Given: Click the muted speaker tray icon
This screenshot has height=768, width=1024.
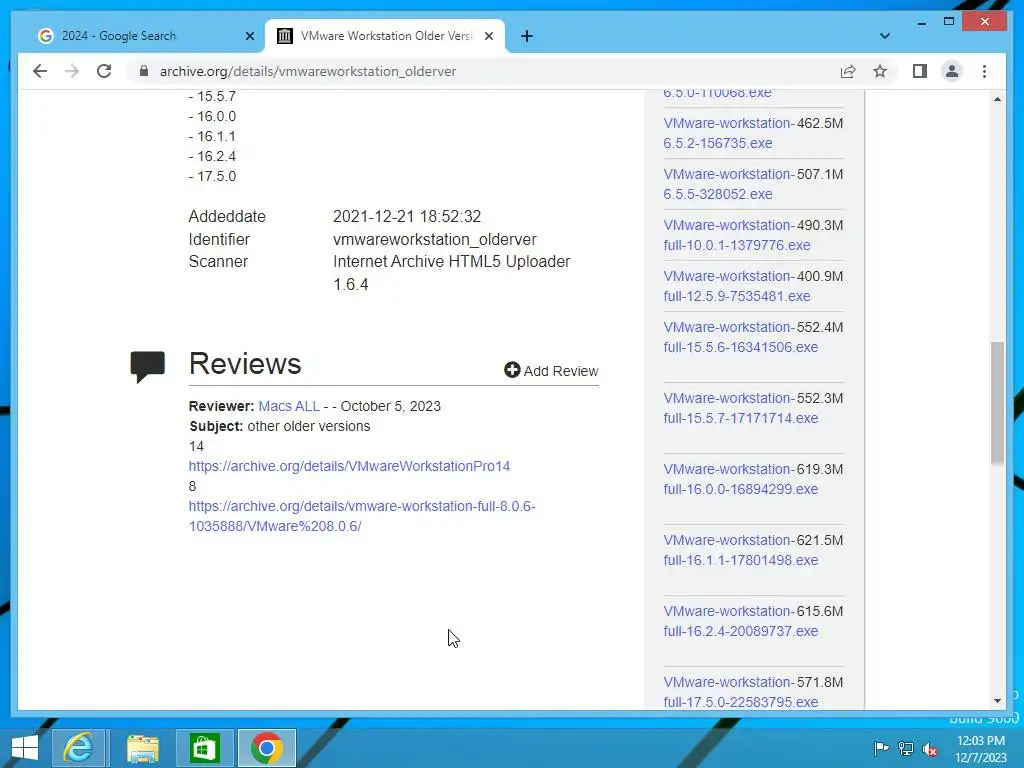Looking at the screenshot, I should (x=929, y=748).
